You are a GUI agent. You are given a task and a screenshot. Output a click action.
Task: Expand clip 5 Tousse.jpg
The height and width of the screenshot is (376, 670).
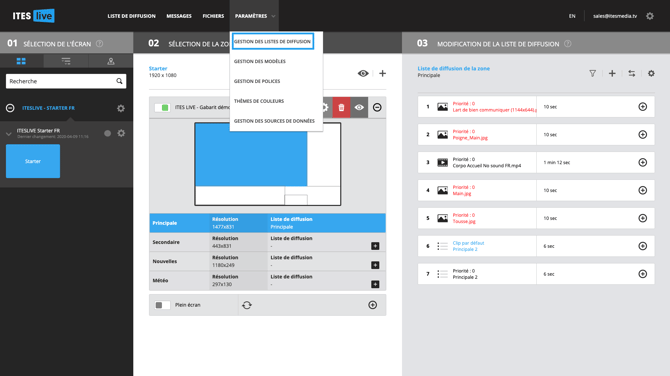[643, 218]
